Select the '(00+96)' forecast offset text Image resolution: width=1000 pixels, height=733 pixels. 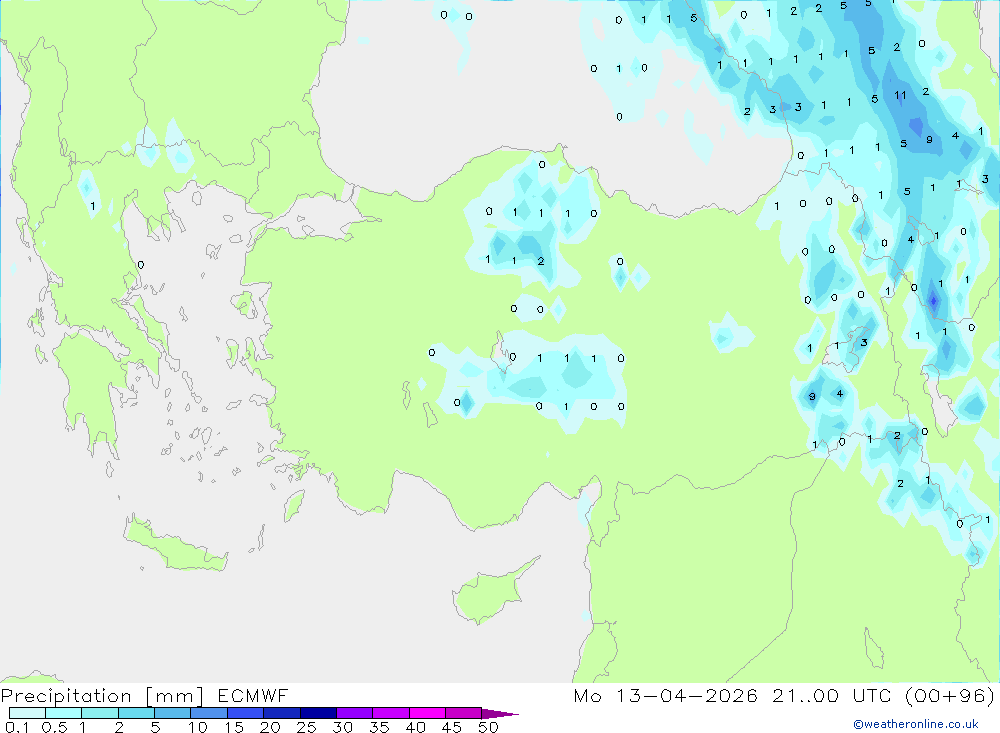click(x=950, y=695)
